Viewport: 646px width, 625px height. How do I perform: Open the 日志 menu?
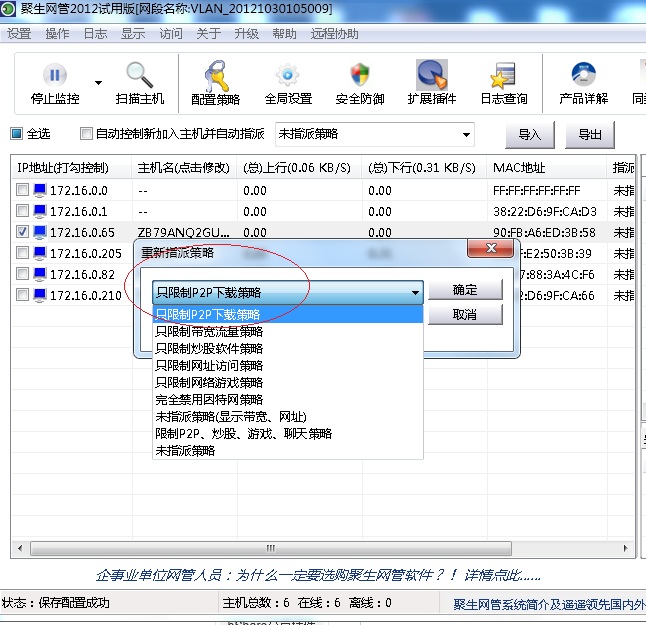pyautogui.click(x=95, y=33)
